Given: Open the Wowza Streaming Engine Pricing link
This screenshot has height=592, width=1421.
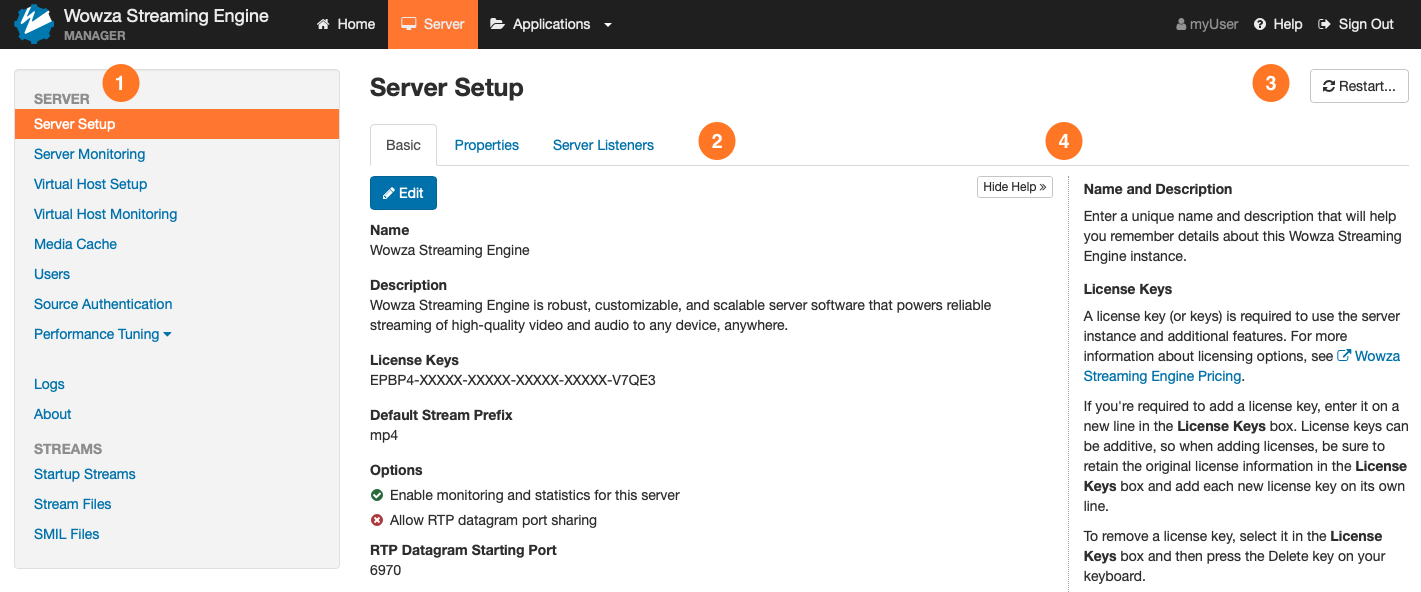Looking at the screenshot, I should pyautogui.click(x=1242, y=366).
